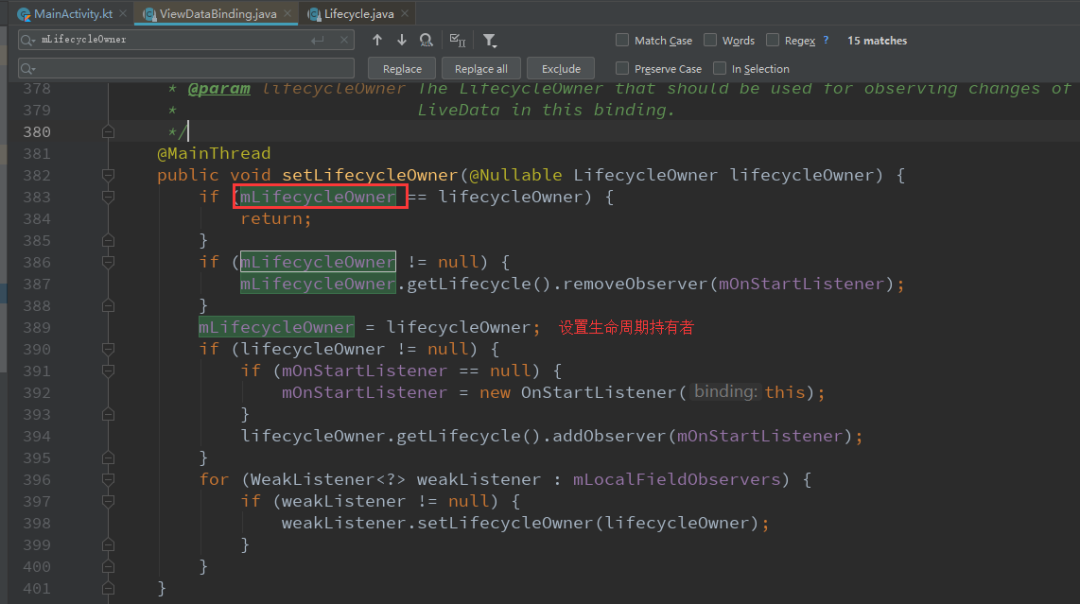Collapse setLifecycleOwner method fold at line 382

click(108, 176)
